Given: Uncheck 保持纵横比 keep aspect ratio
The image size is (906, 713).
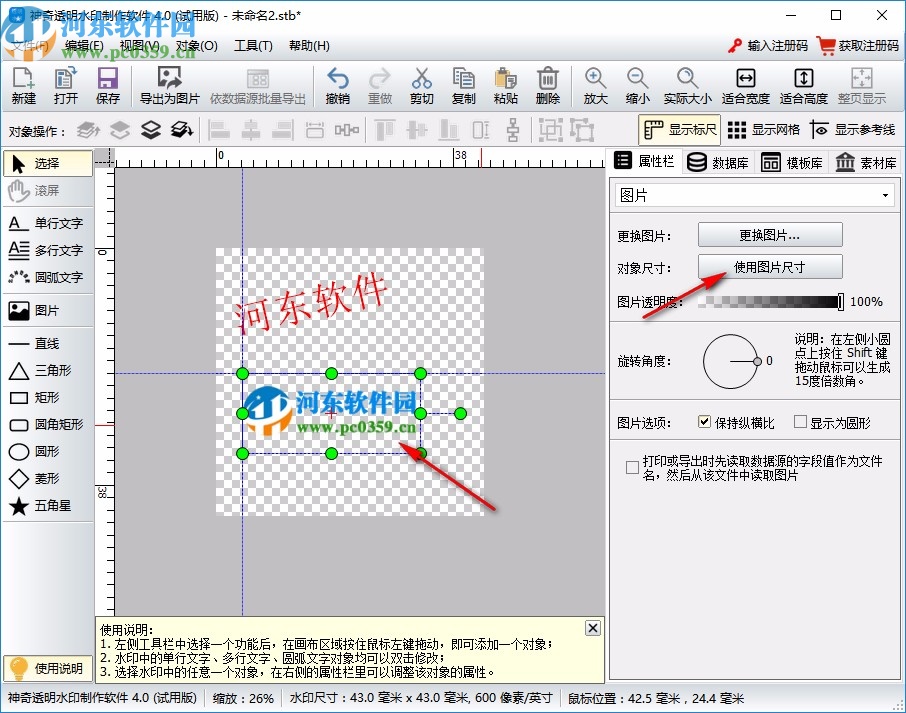Looking at the screenshot, I should coord(705,422).
